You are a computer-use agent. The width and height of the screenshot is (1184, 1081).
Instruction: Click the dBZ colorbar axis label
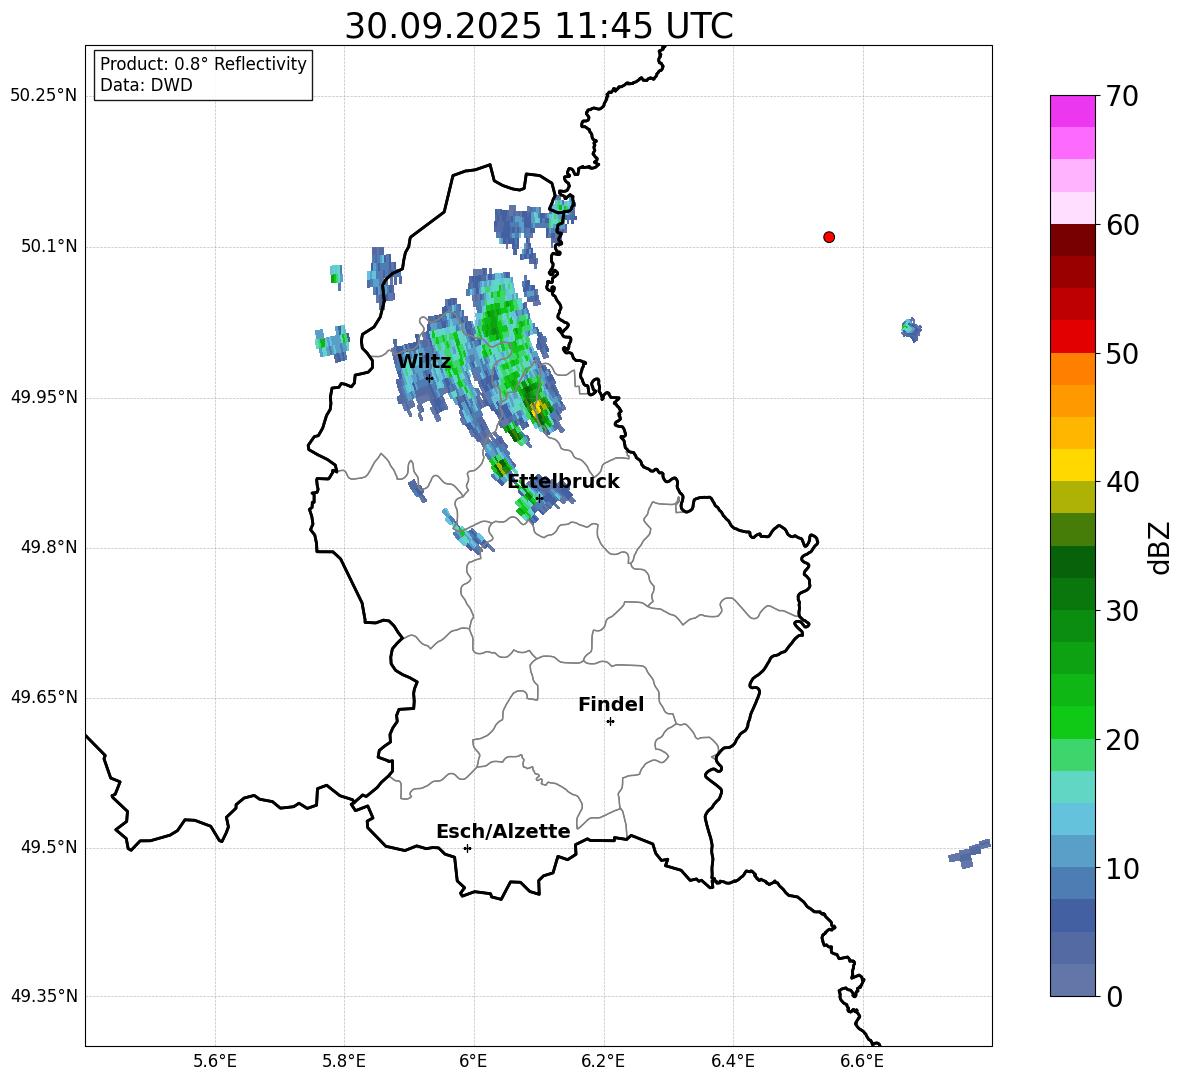pyautogui.click(x=1161, y=547)
